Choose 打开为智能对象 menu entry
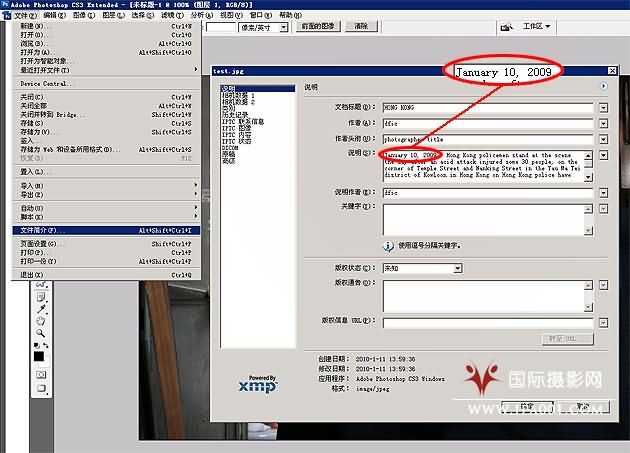The width and height of the screenshot is (630, 453). point(106,61)
